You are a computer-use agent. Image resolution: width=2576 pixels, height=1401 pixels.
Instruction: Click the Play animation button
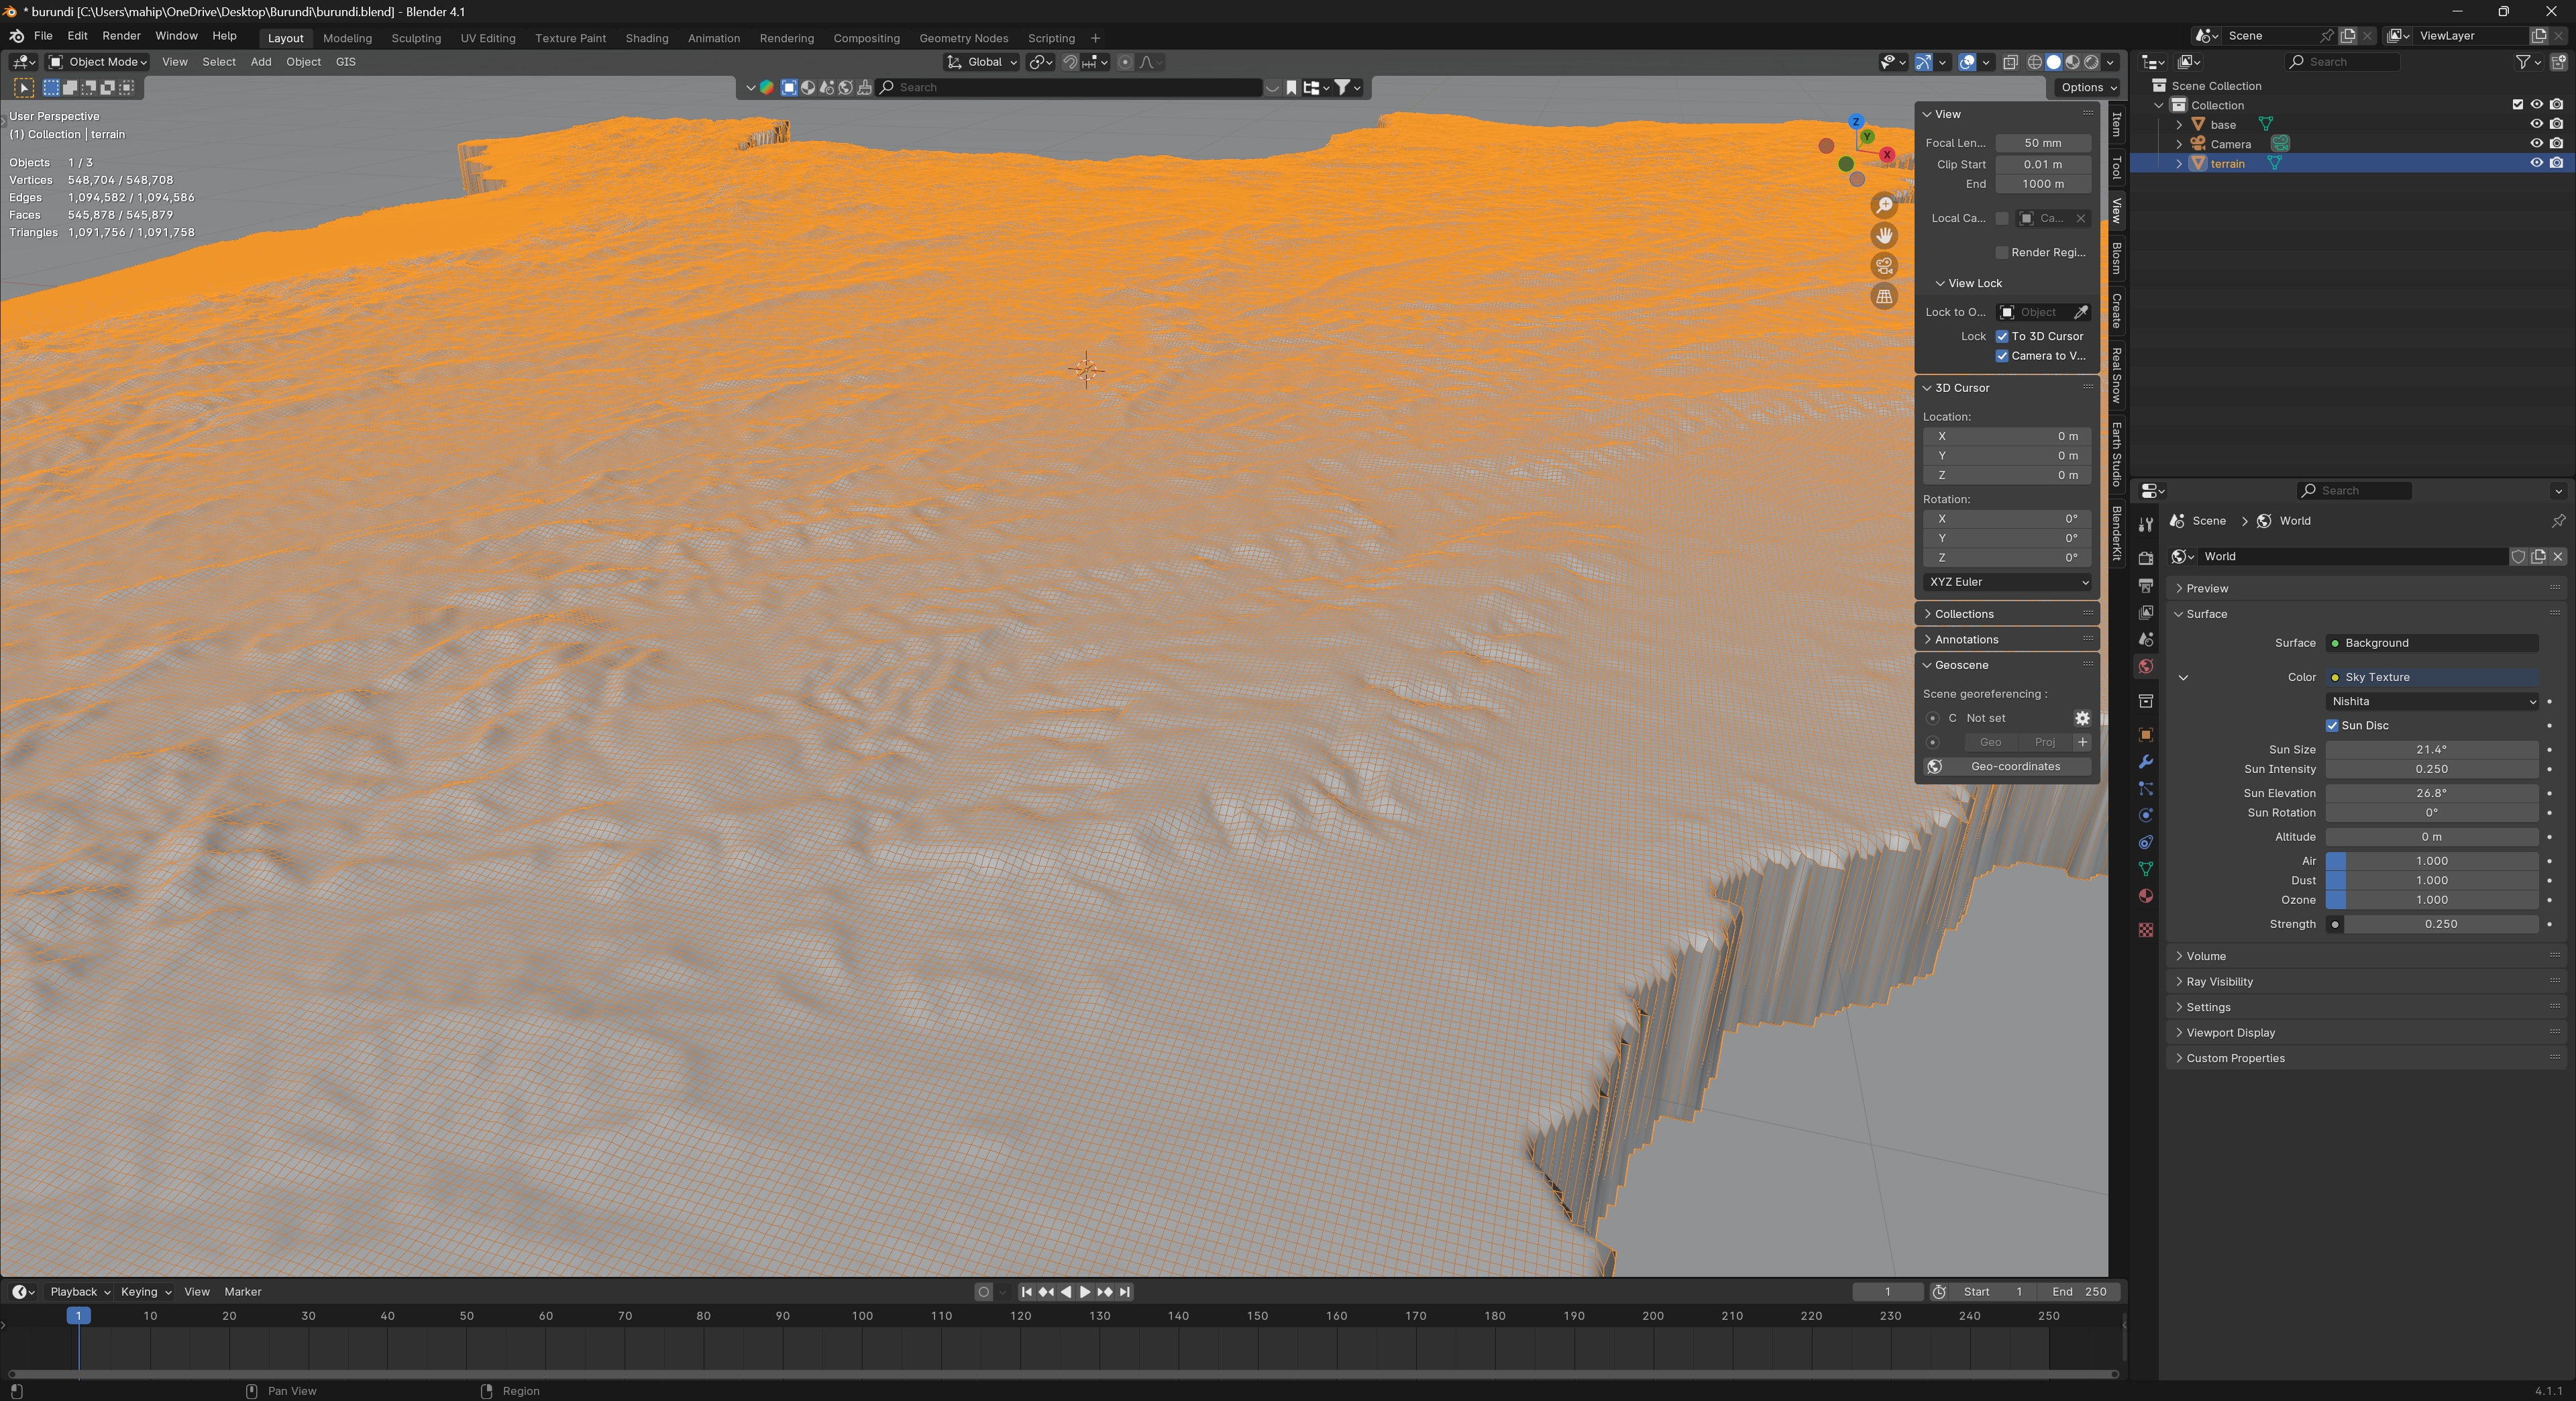pos(1085,1292)
